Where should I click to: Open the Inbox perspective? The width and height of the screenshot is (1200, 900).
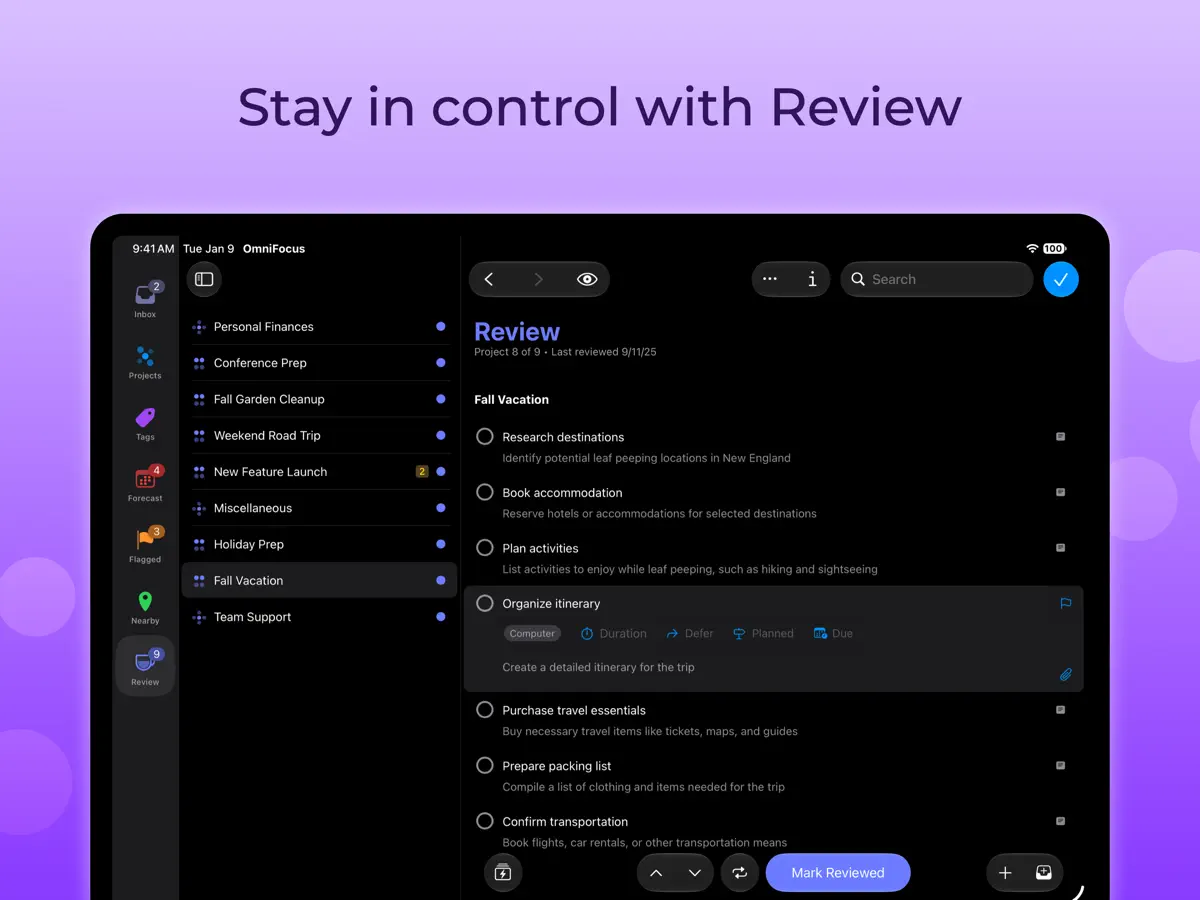pos(145,299)
